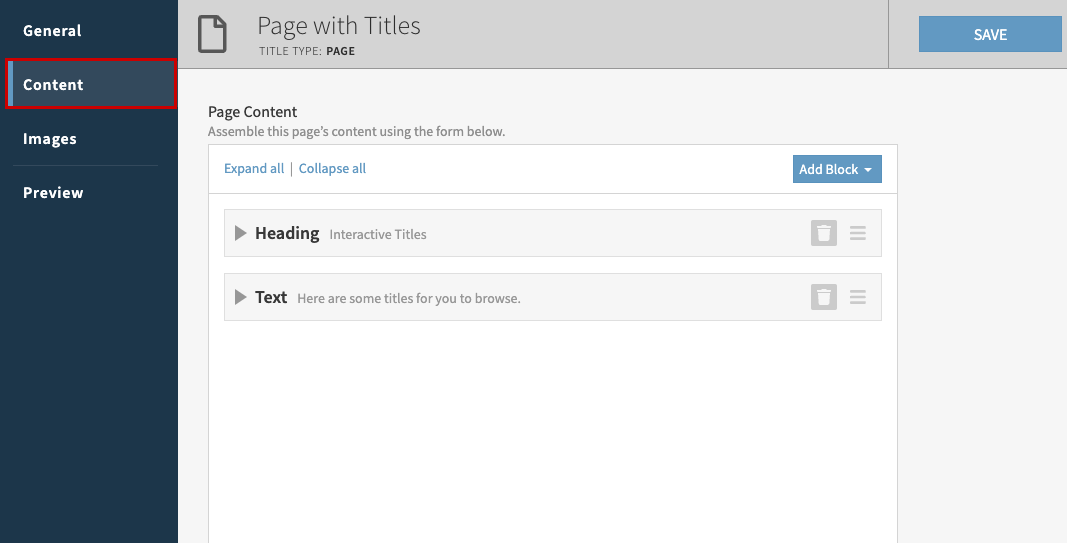Click the Expand all link
The image size is (1067, 543).
(254, 169)
